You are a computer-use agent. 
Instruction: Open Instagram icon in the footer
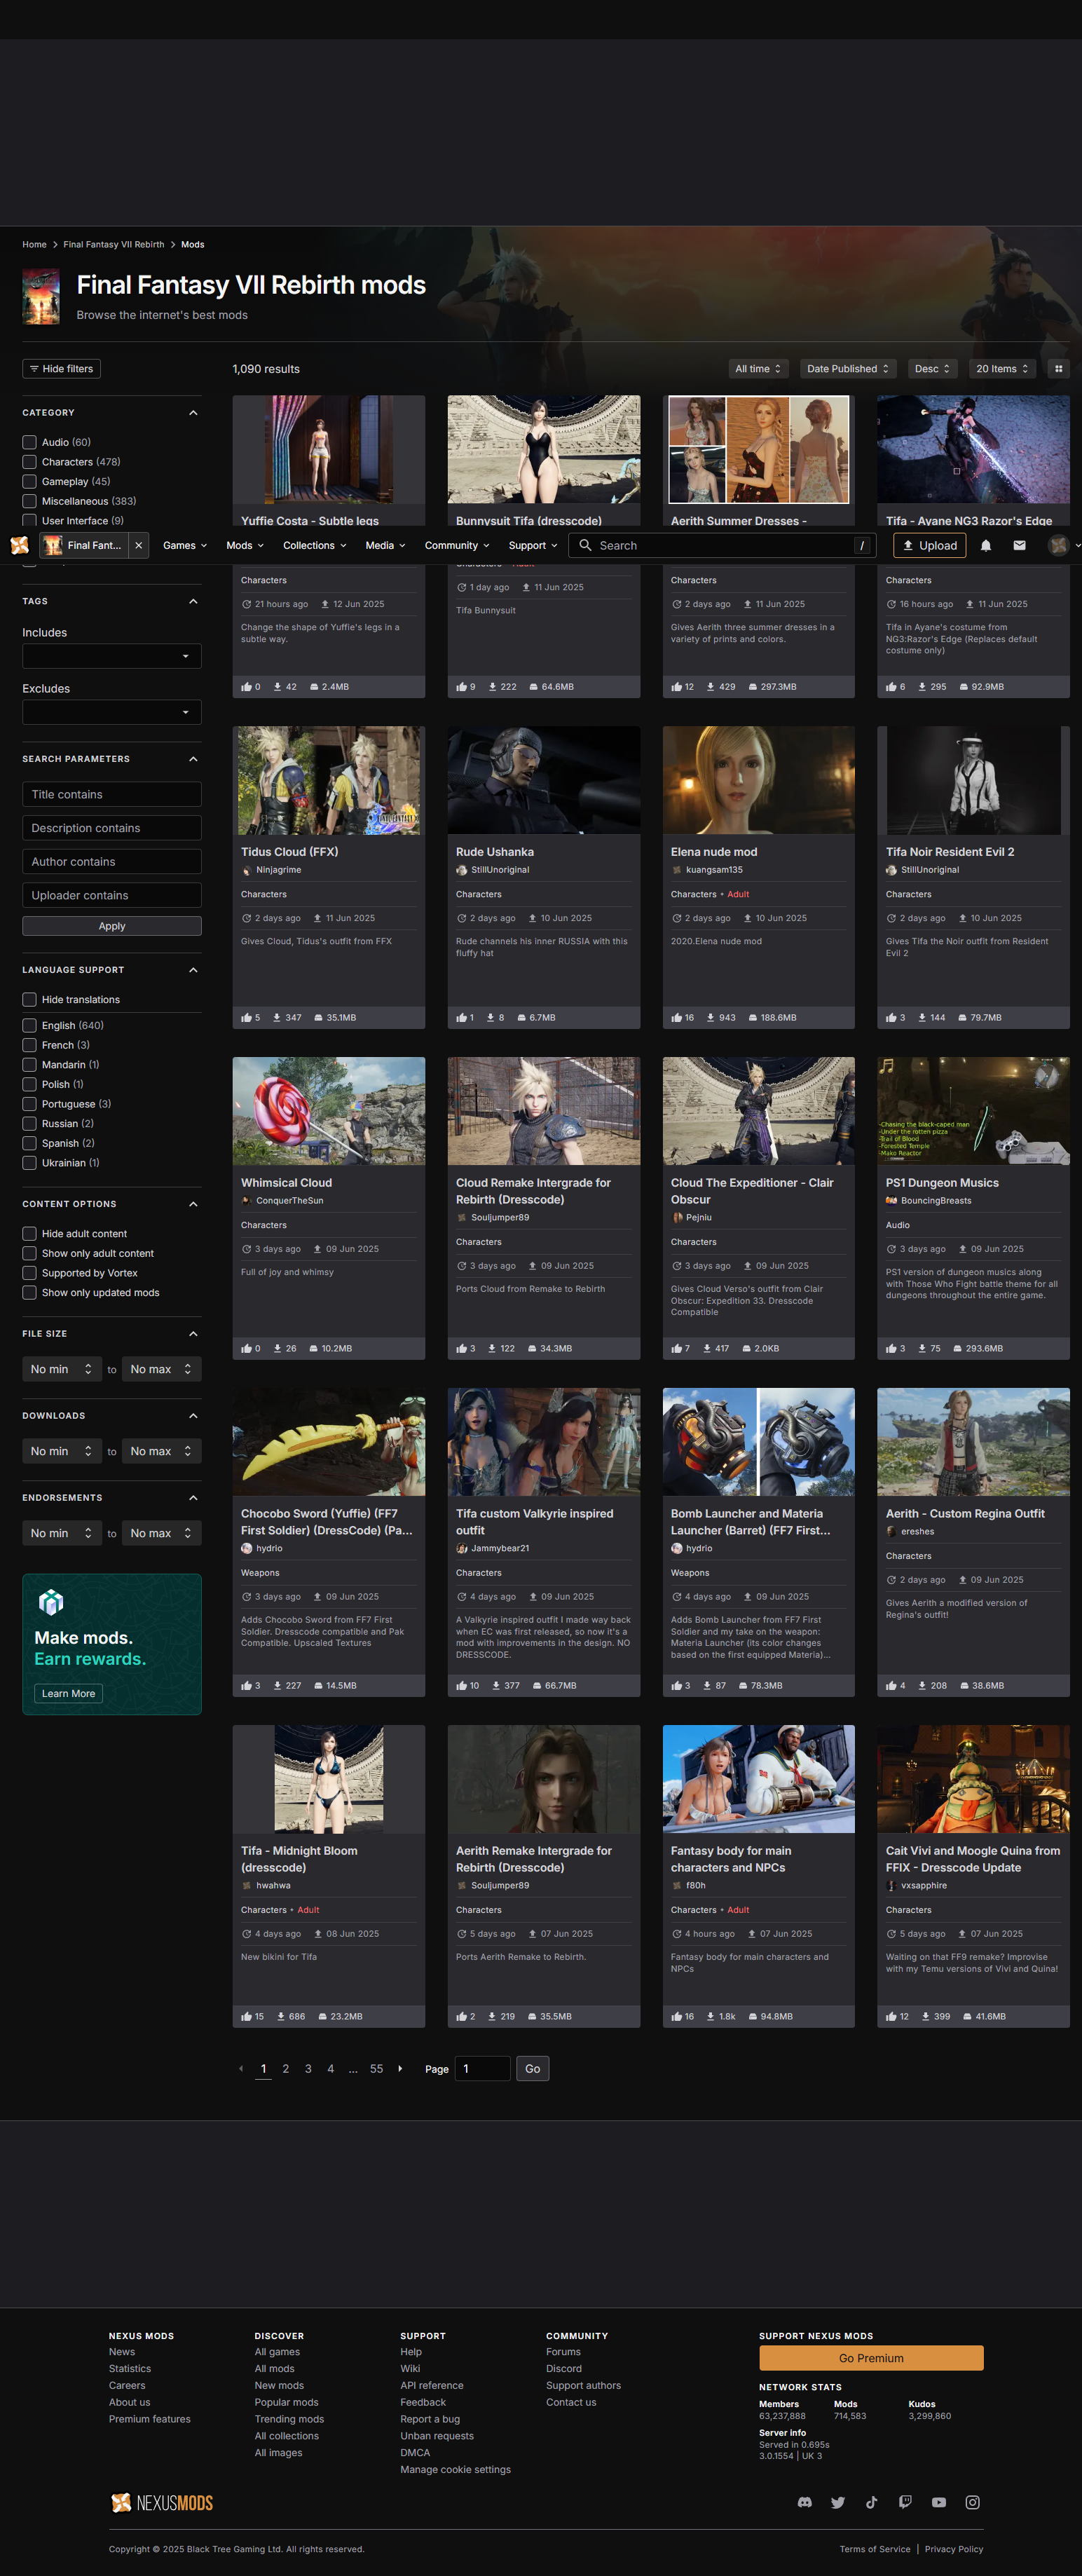(x=972, y=2502)
